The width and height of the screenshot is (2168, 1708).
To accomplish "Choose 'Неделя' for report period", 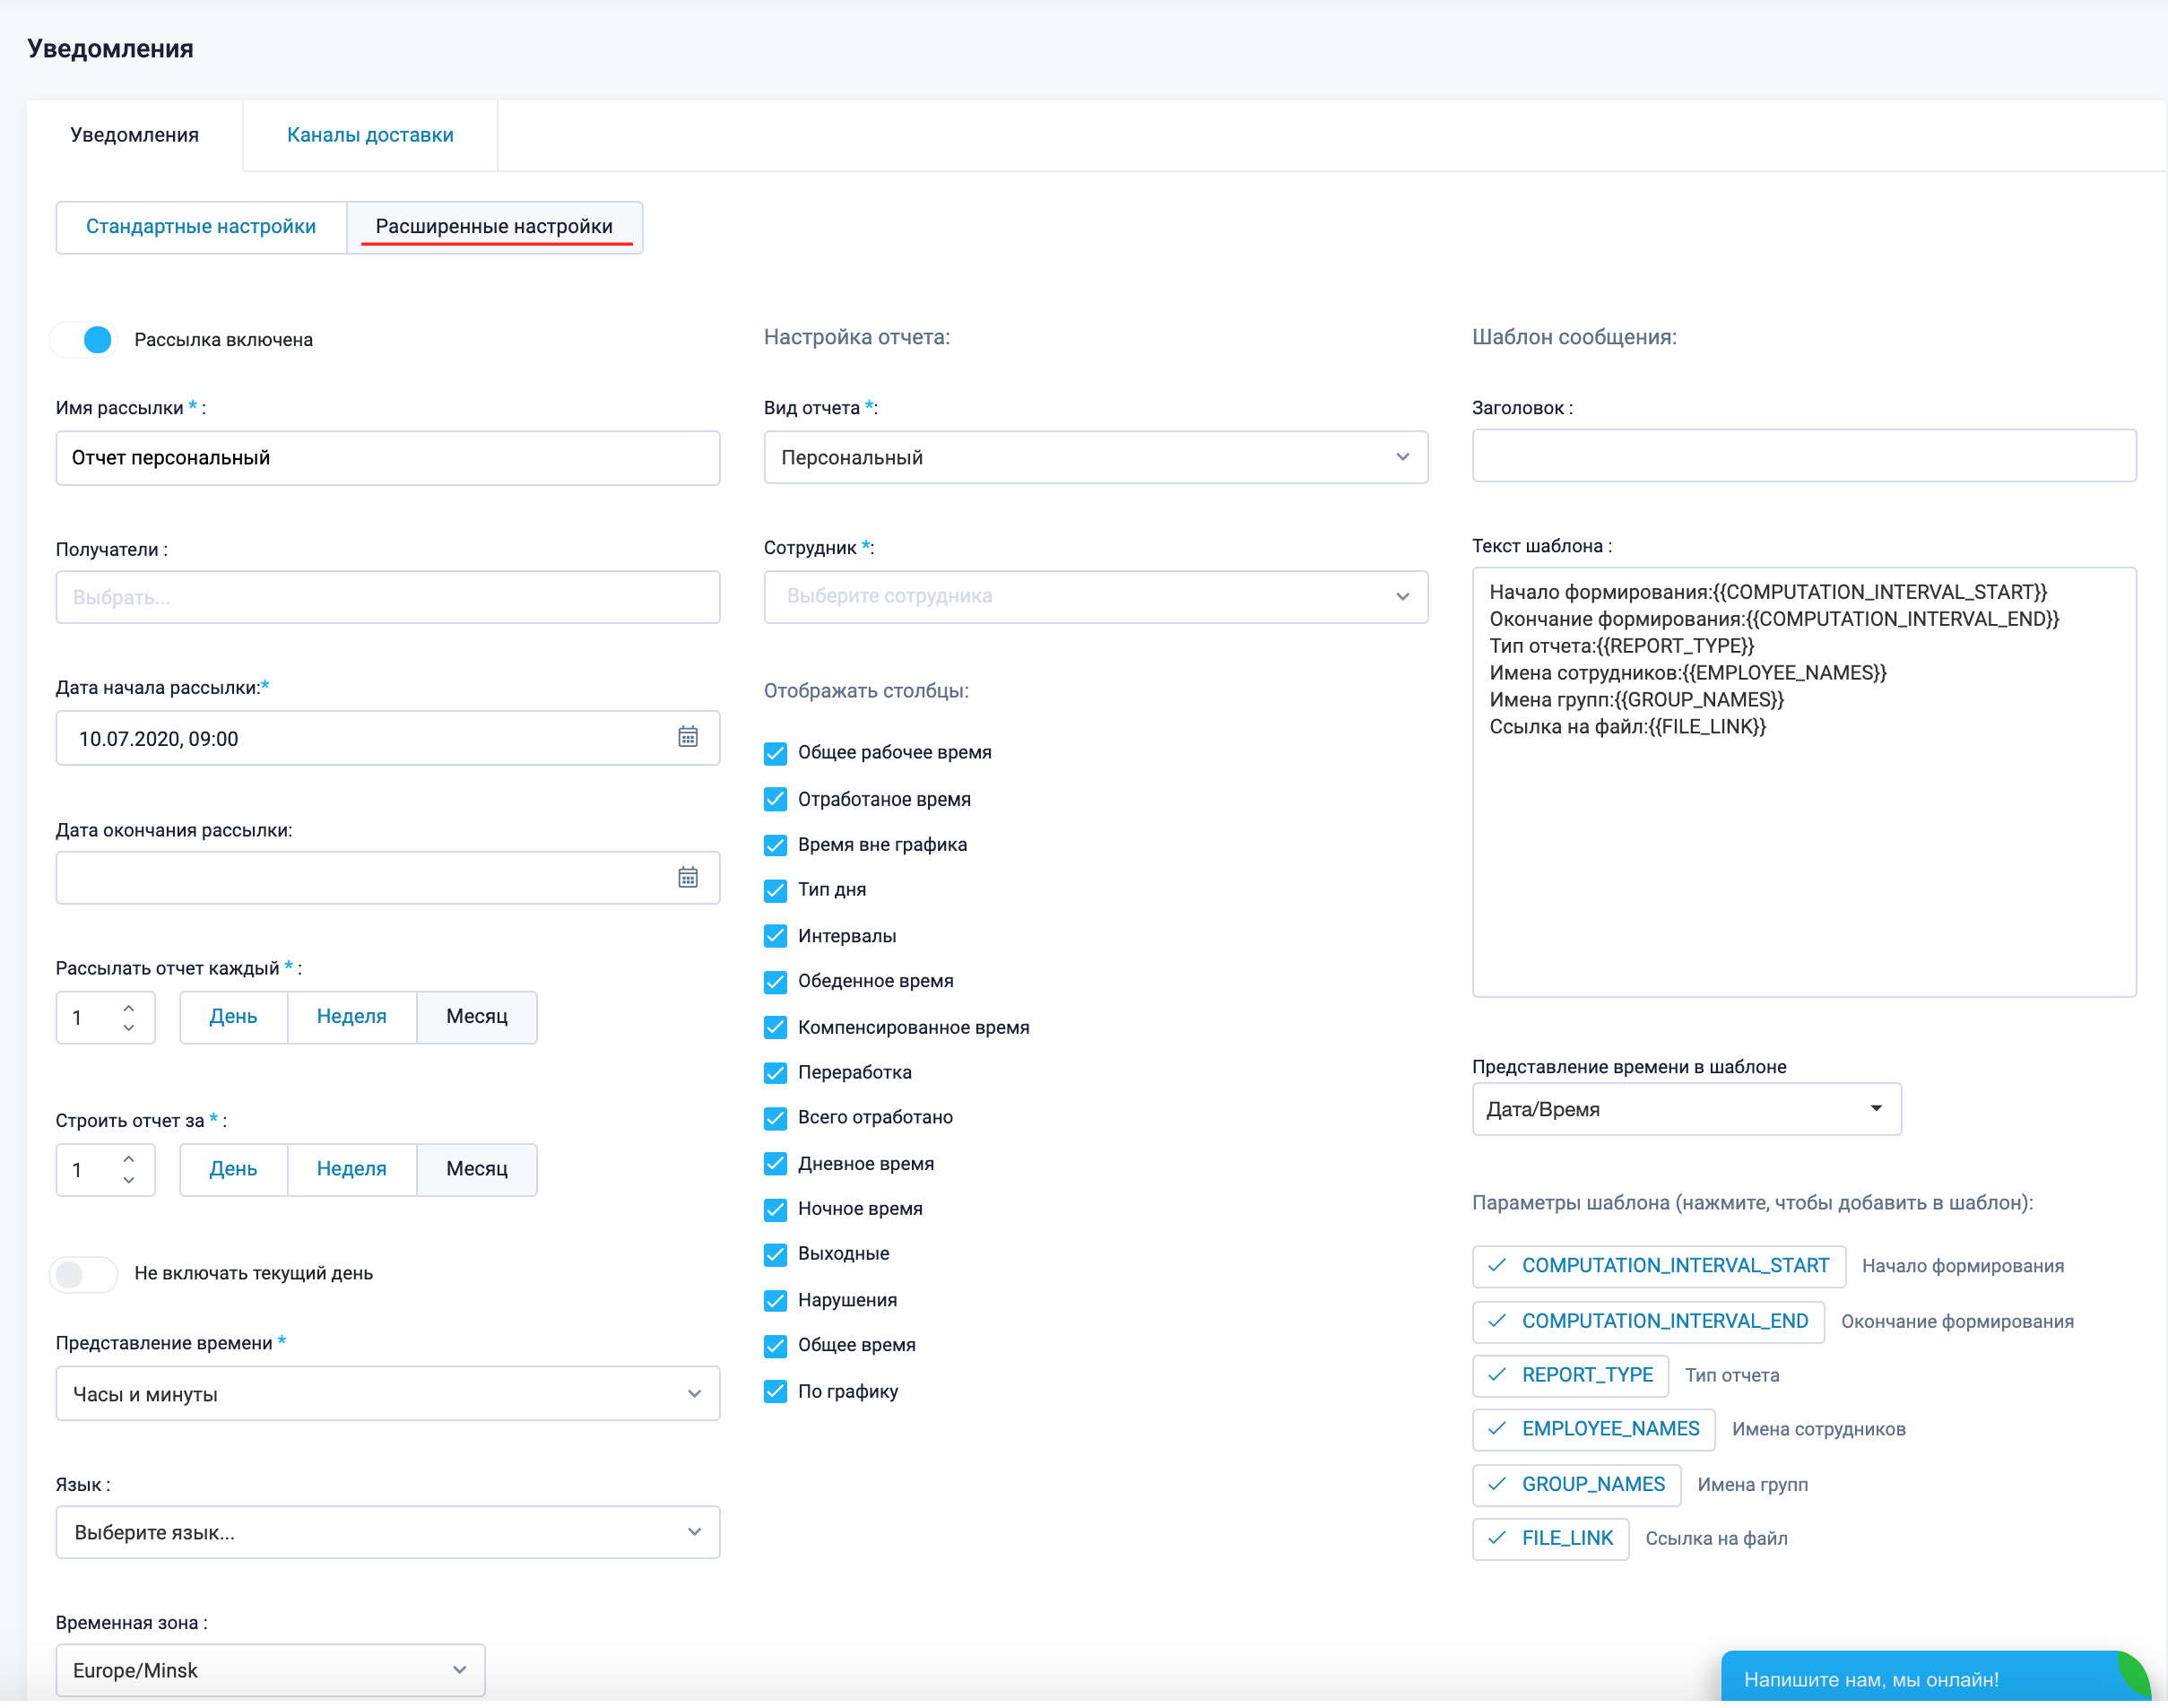I will 351,1169.
